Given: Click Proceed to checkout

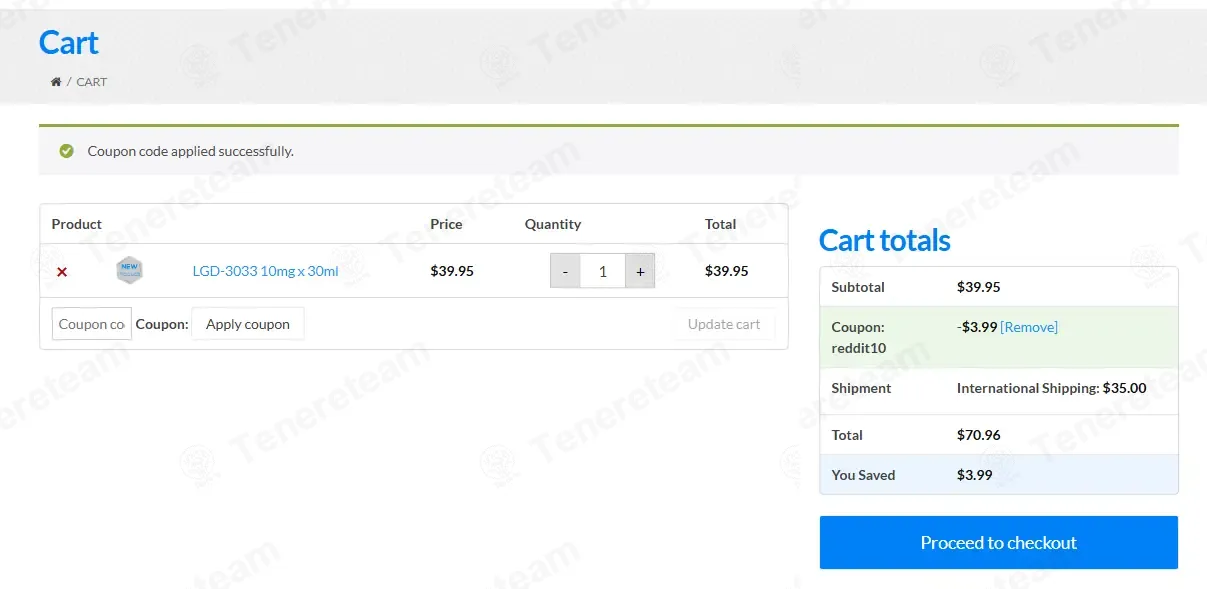Looking at the screenshot, I should click(999, 542).
